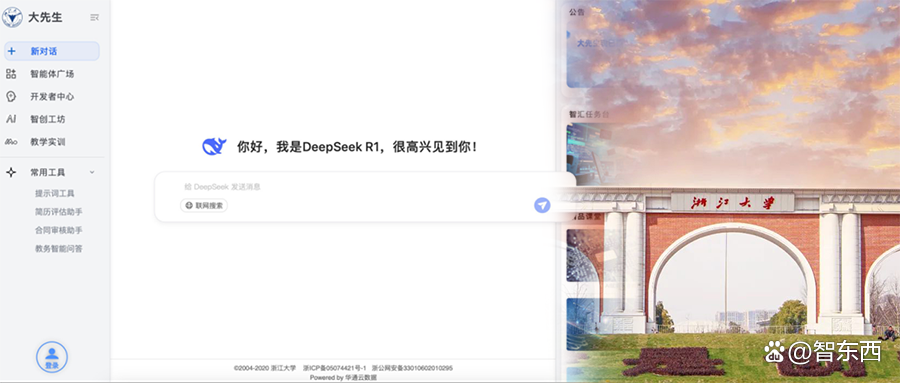Open 提示词工具
Screen dimensions: 900x383
pyautogui.click(x=55, y=194)
